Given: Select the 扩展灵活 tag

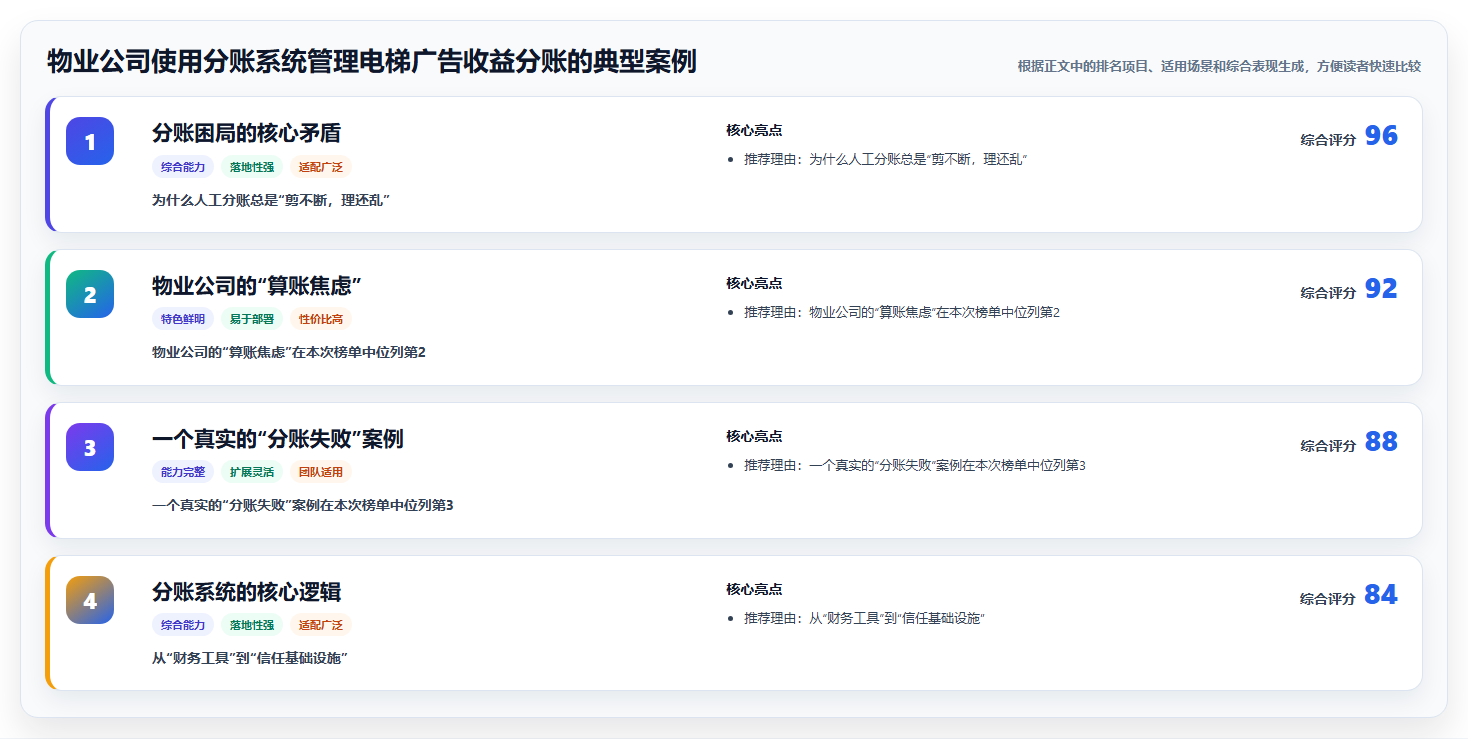Looking at the screenshot, I should [x=252, y=472].
